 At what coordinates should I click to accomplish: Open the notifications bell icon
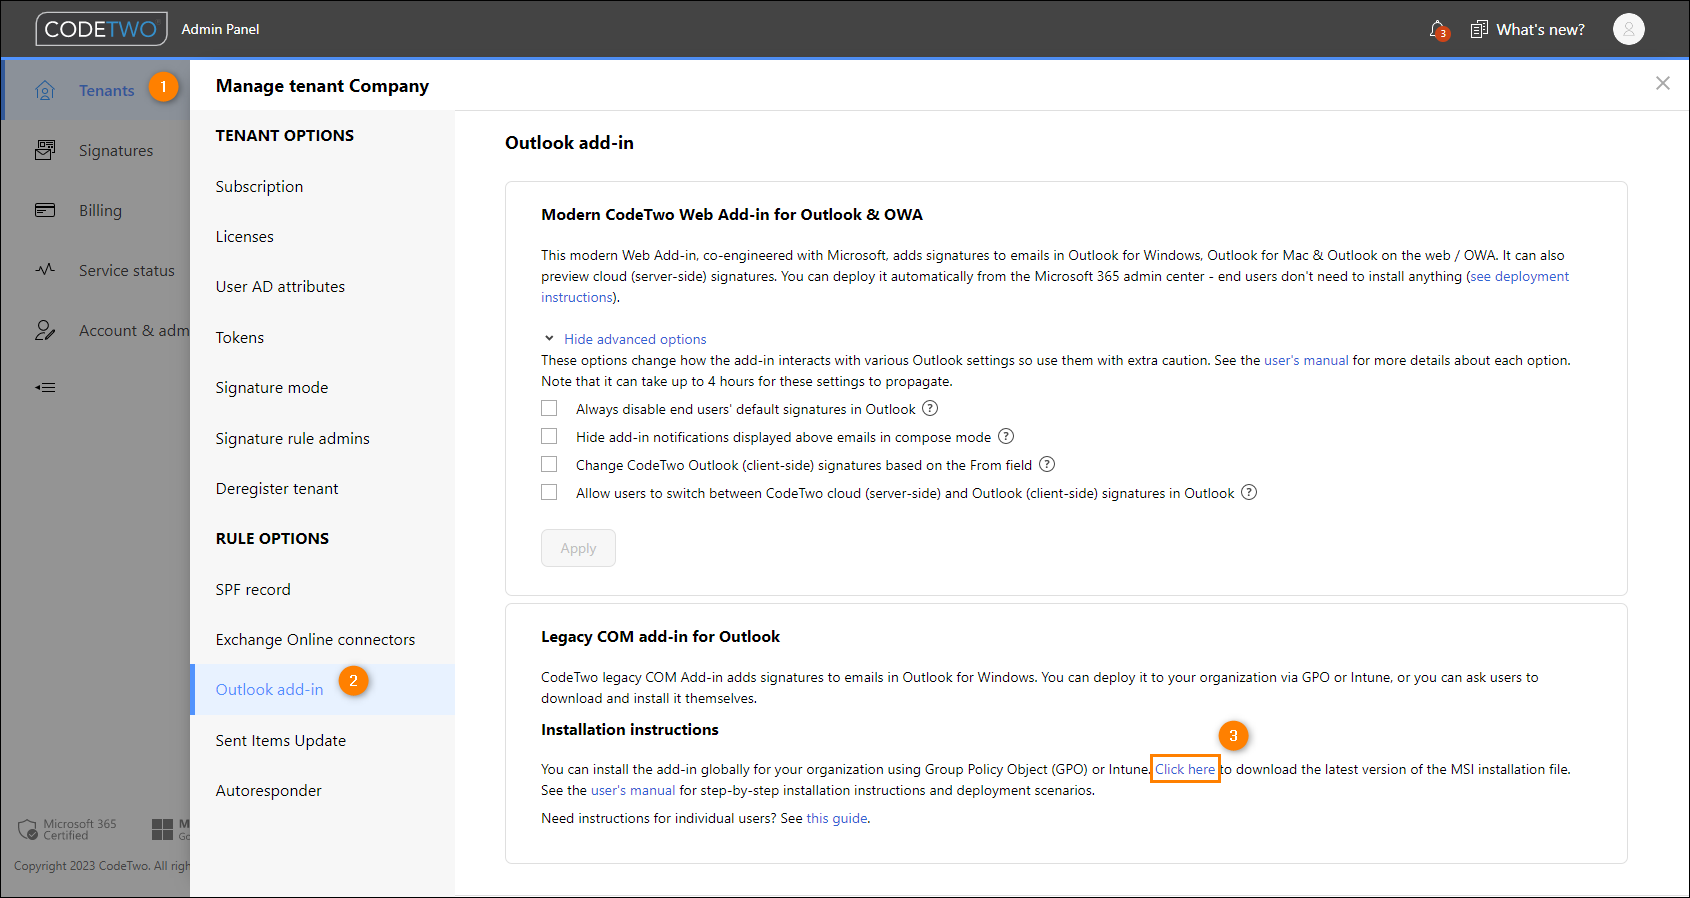pyautogui.click(x=1438, y=30)
